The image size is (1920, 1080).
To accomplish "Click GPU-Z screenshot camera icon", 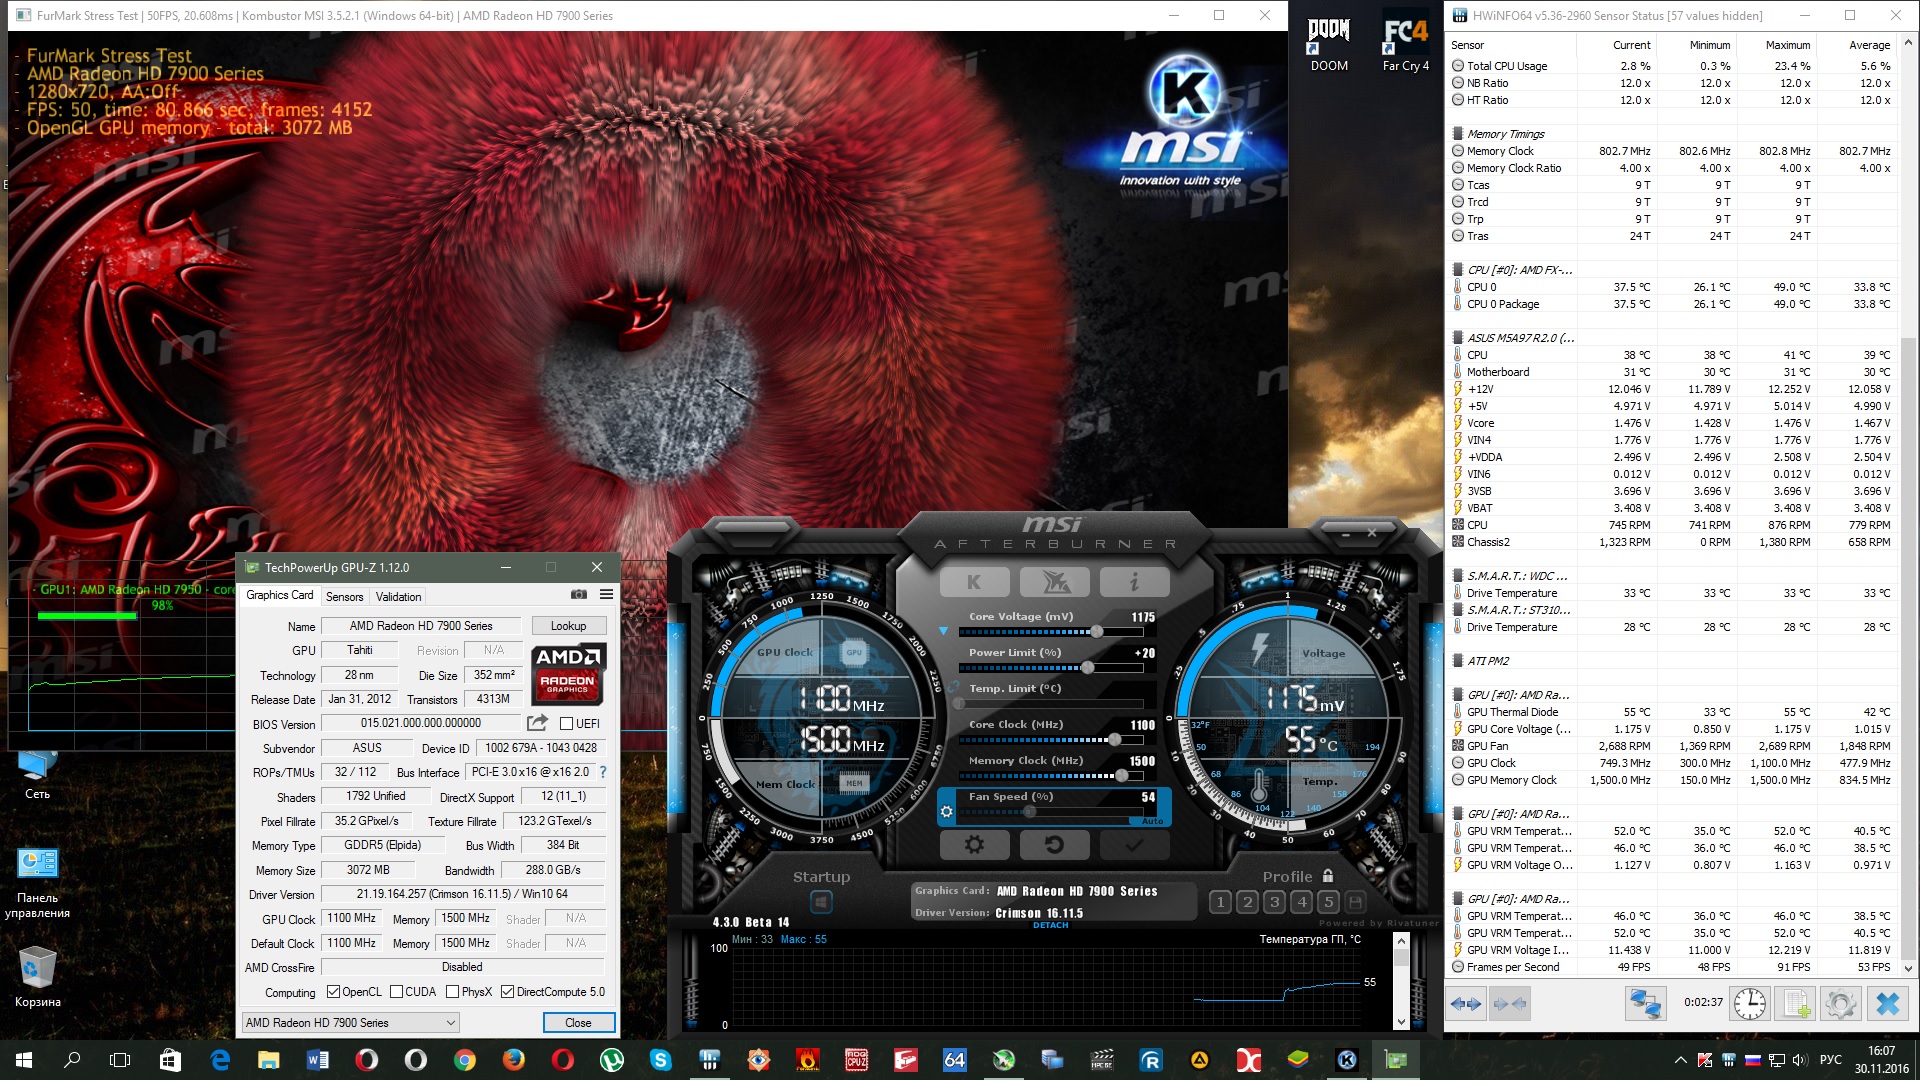I will click(x=579, y=595).
